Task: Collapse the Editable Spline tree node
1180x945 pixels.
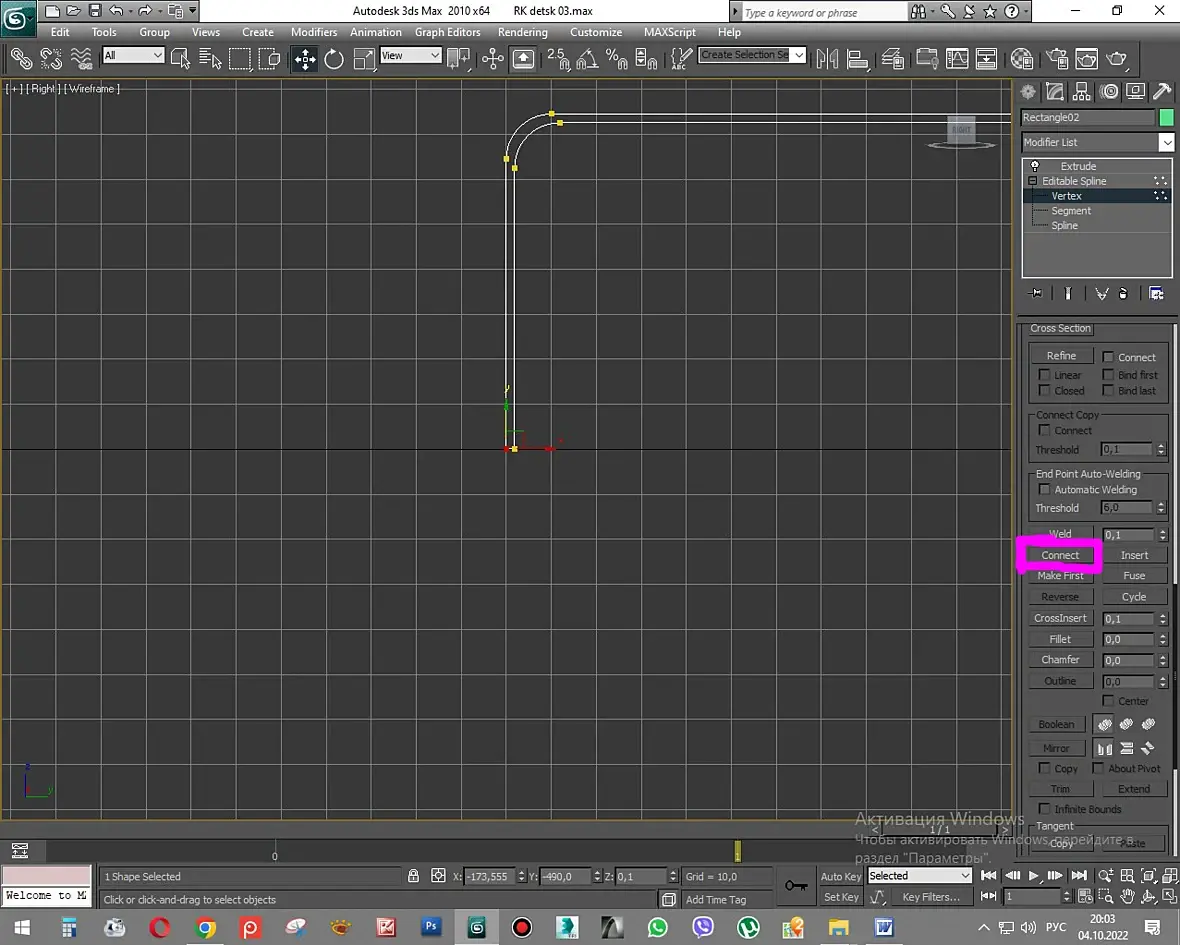Action: (x=1033, y=181)
